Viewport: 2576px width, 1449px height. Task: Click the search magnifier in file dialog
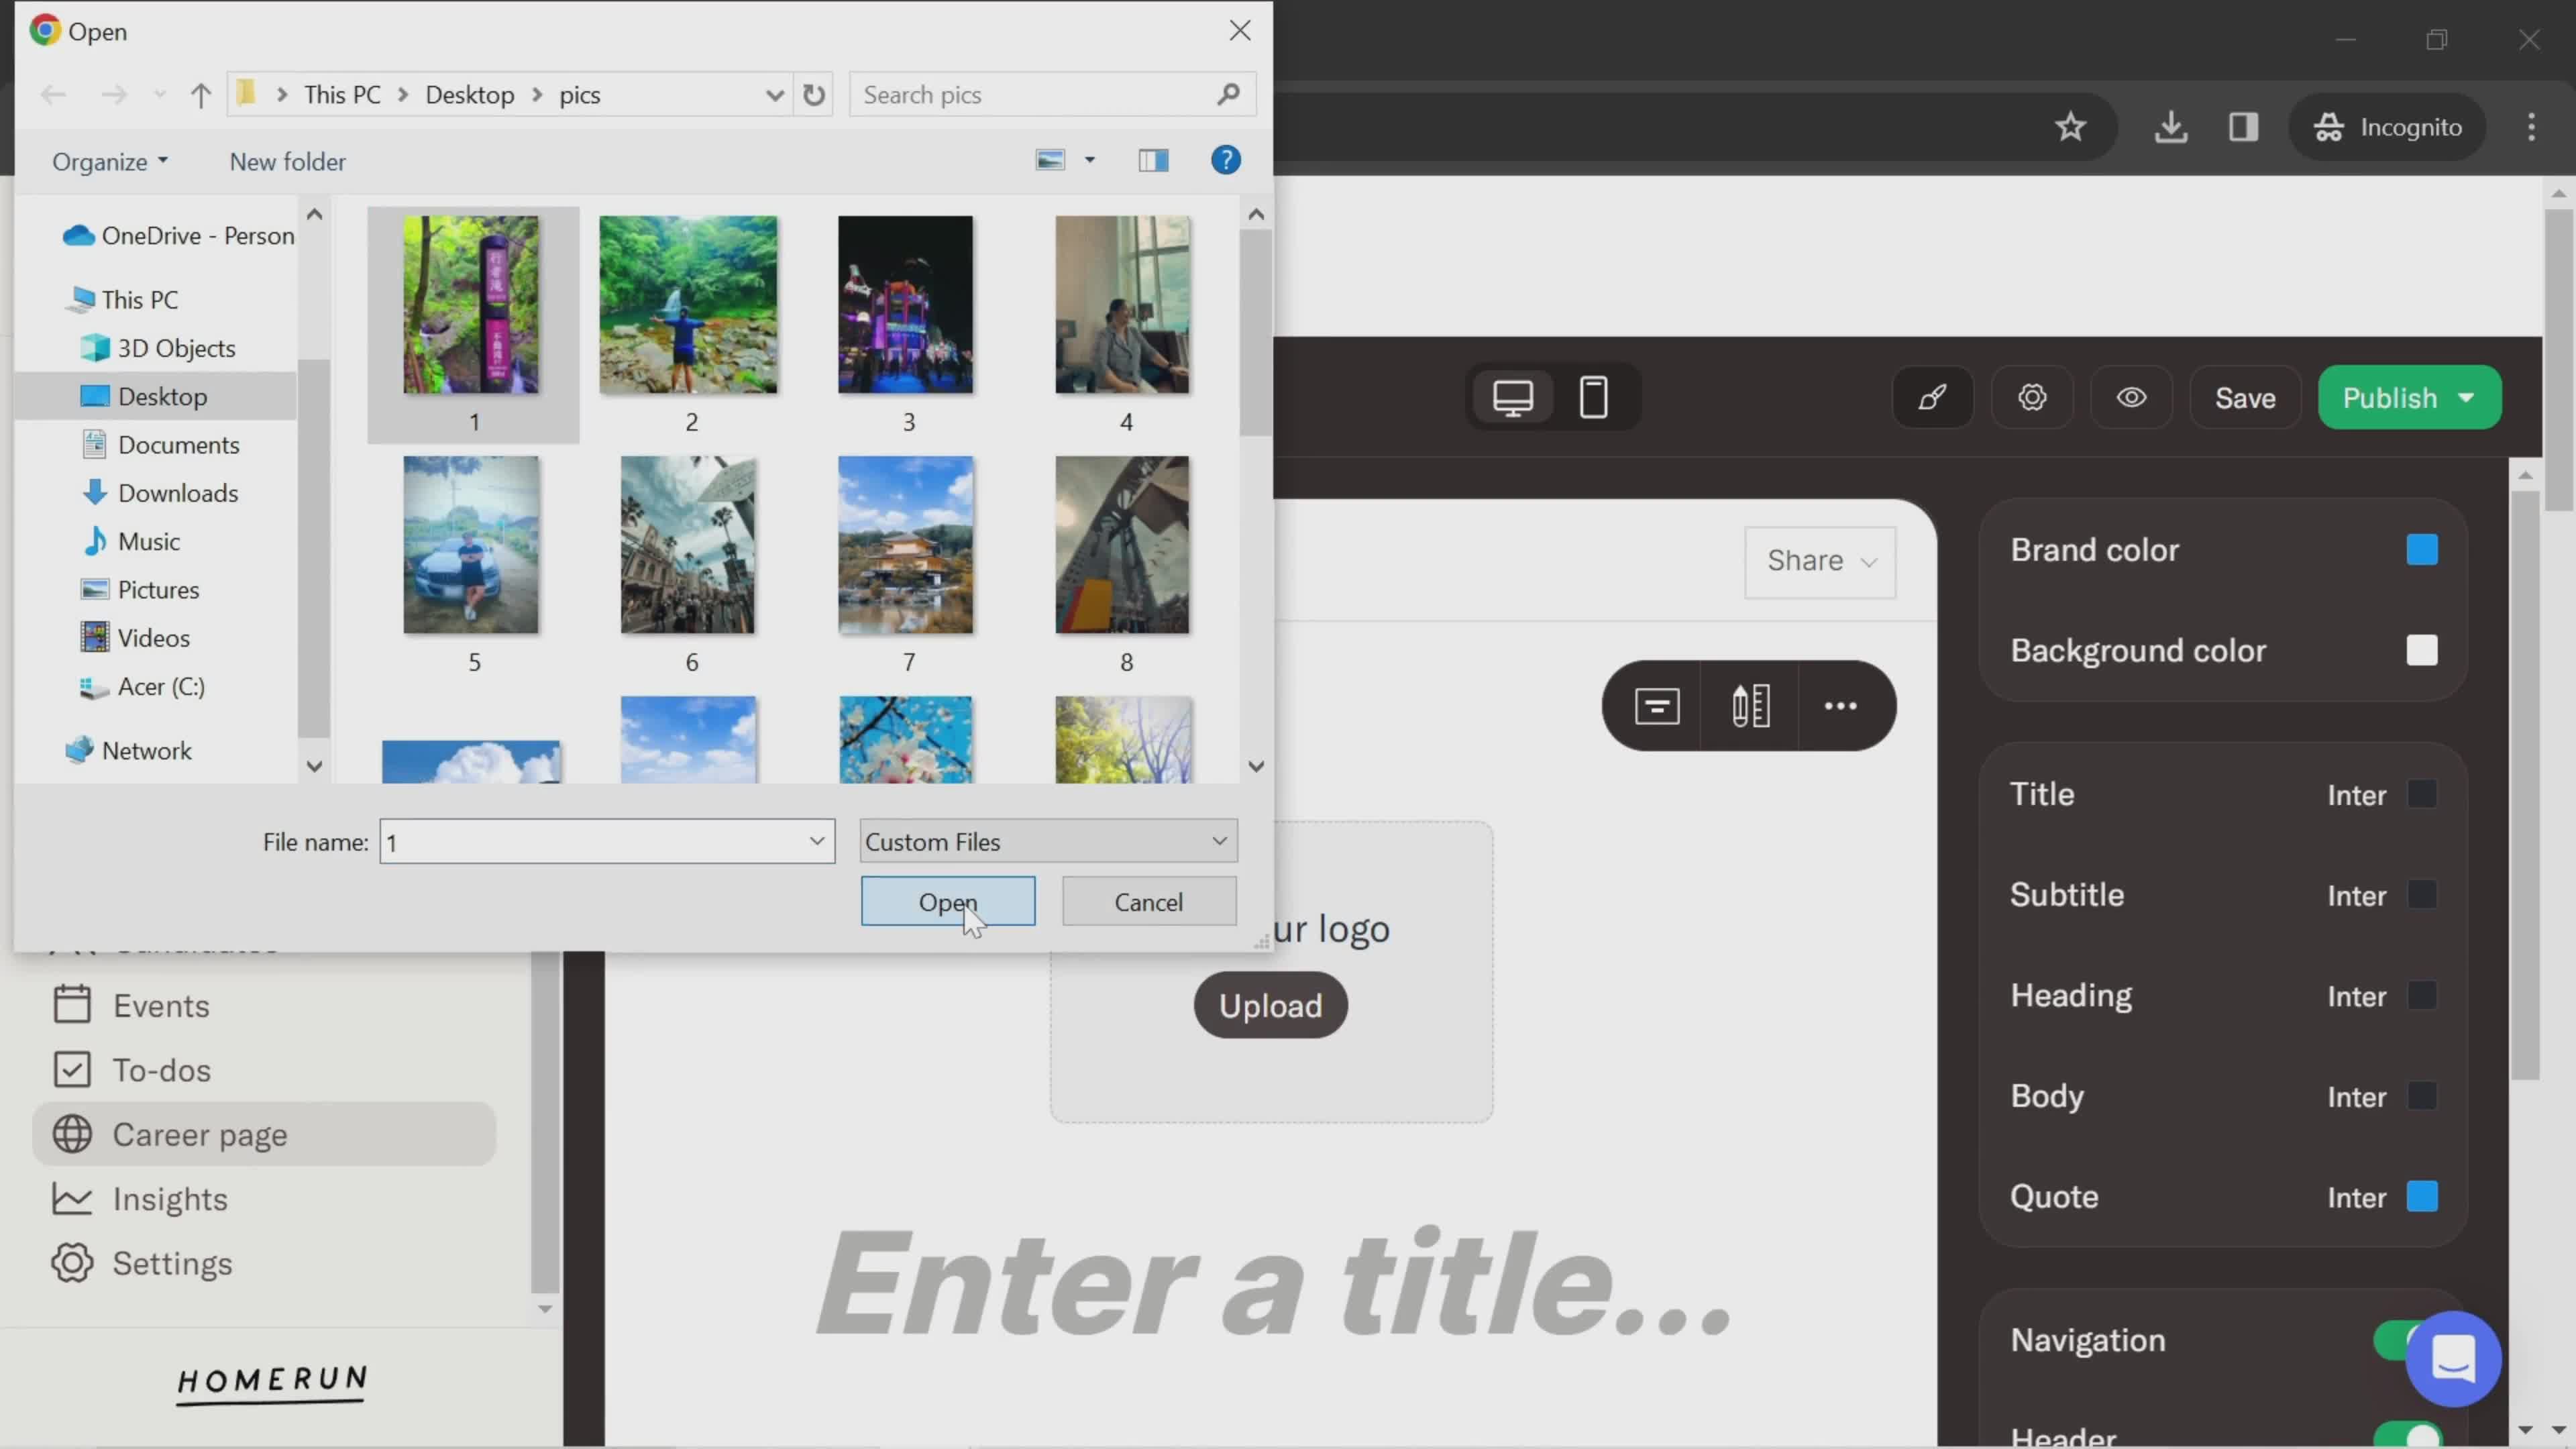pos(1228,95)
